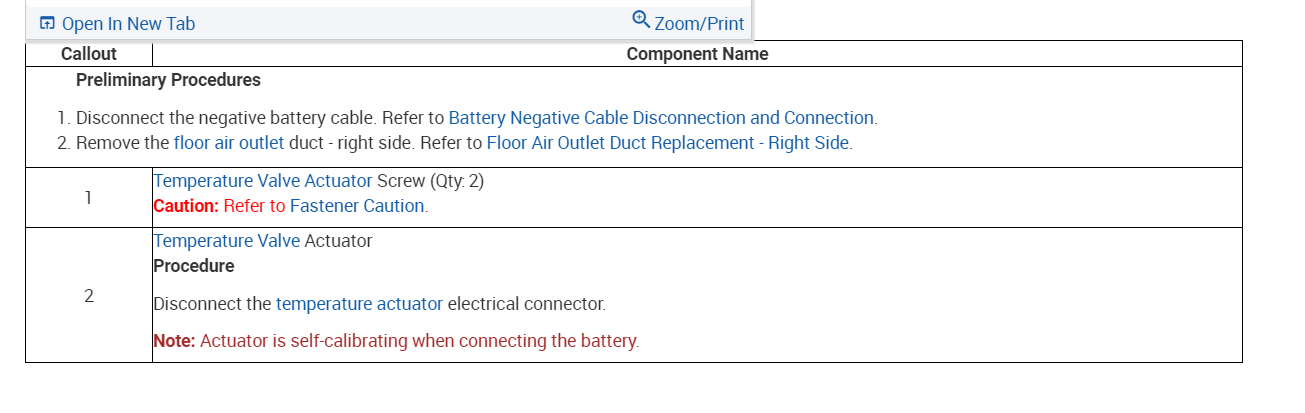This screenshot has width=1305, height=413.
Task: Click the Screw (Qty: 2) text
Action: (x=430, y=181)
